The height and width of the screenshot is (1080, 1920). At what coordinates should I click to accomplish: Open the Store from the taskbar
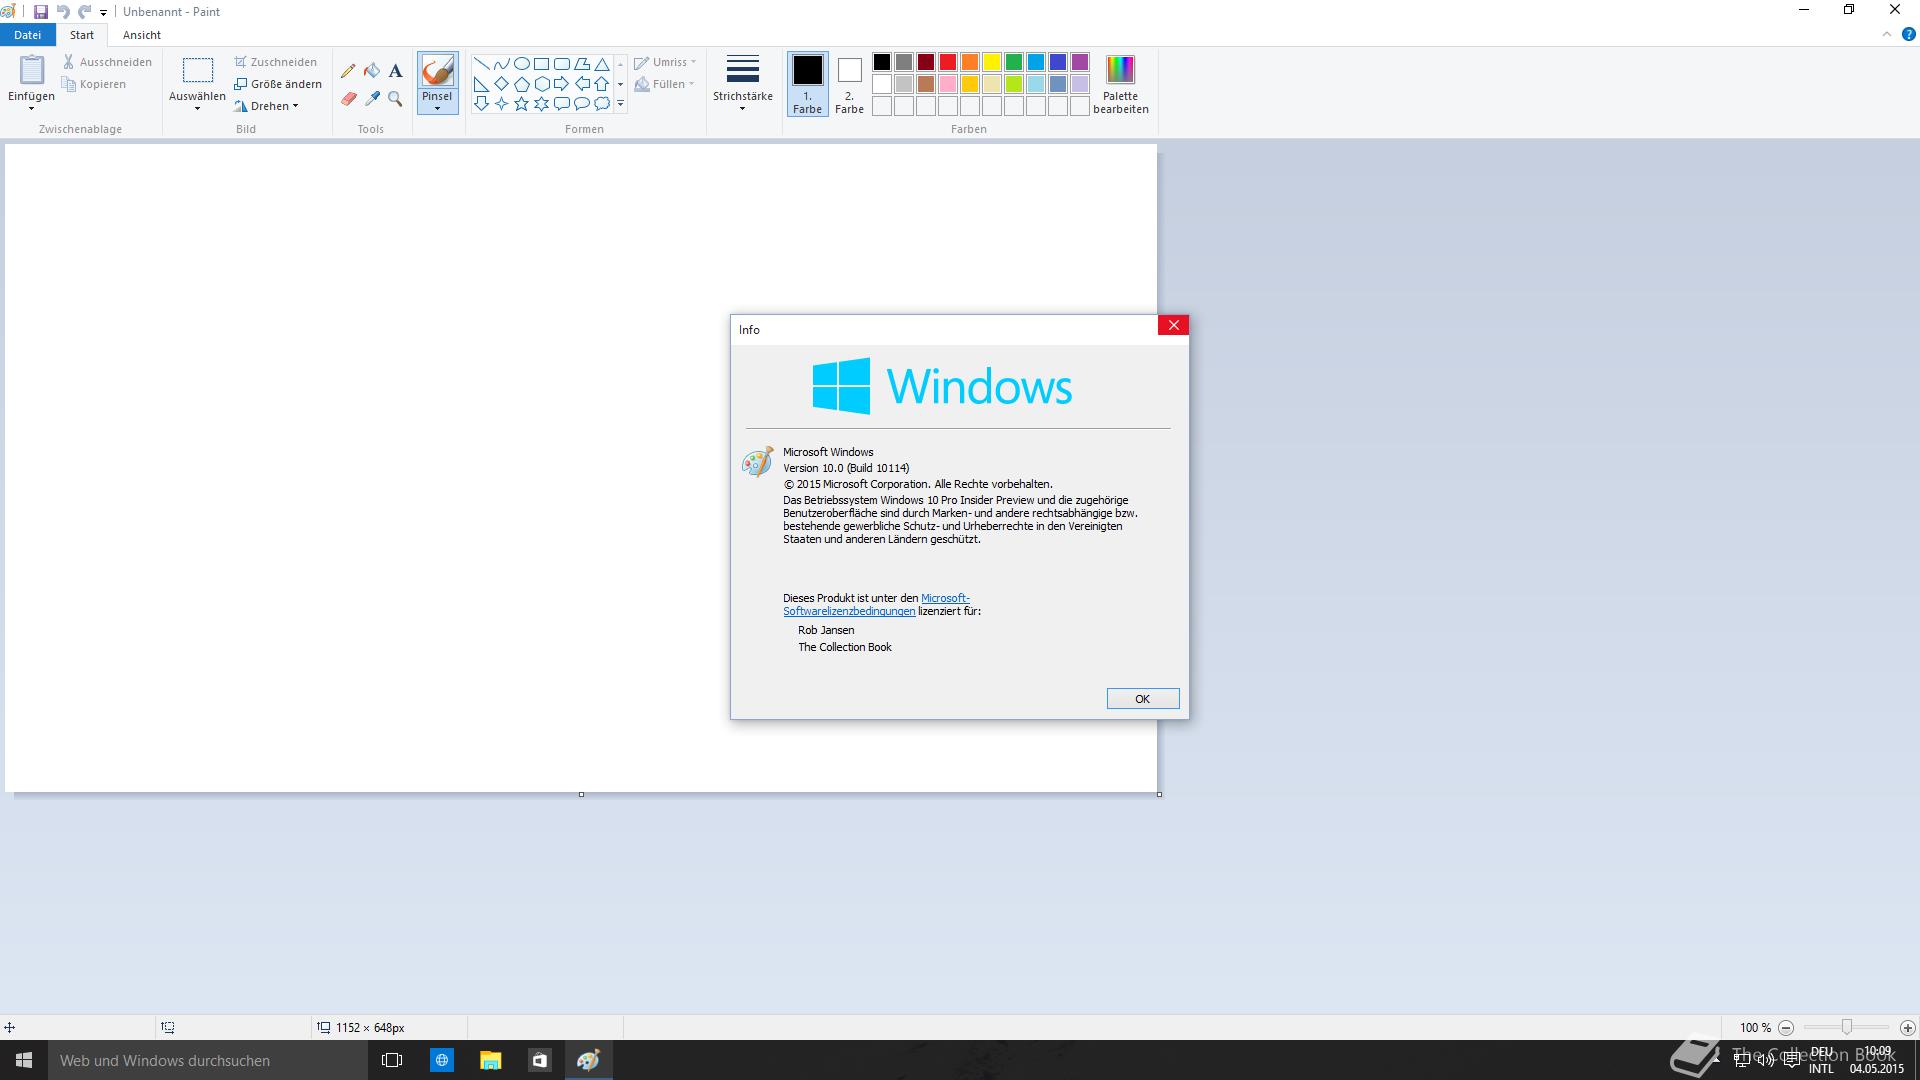click(539, 1060)
